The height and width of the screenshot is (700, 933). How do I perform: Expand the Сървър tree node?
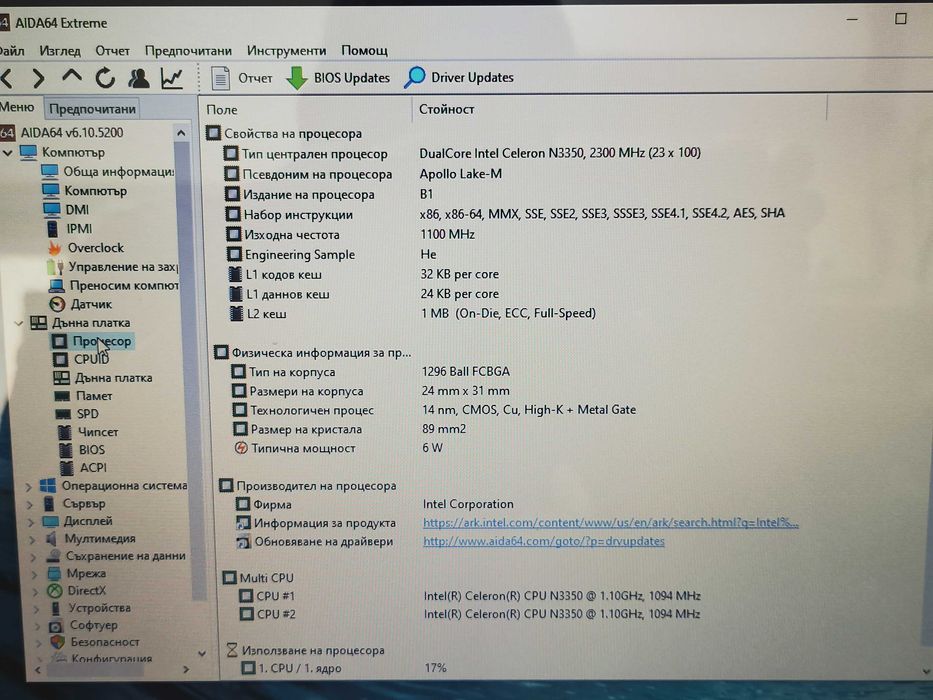click(29, 505)
